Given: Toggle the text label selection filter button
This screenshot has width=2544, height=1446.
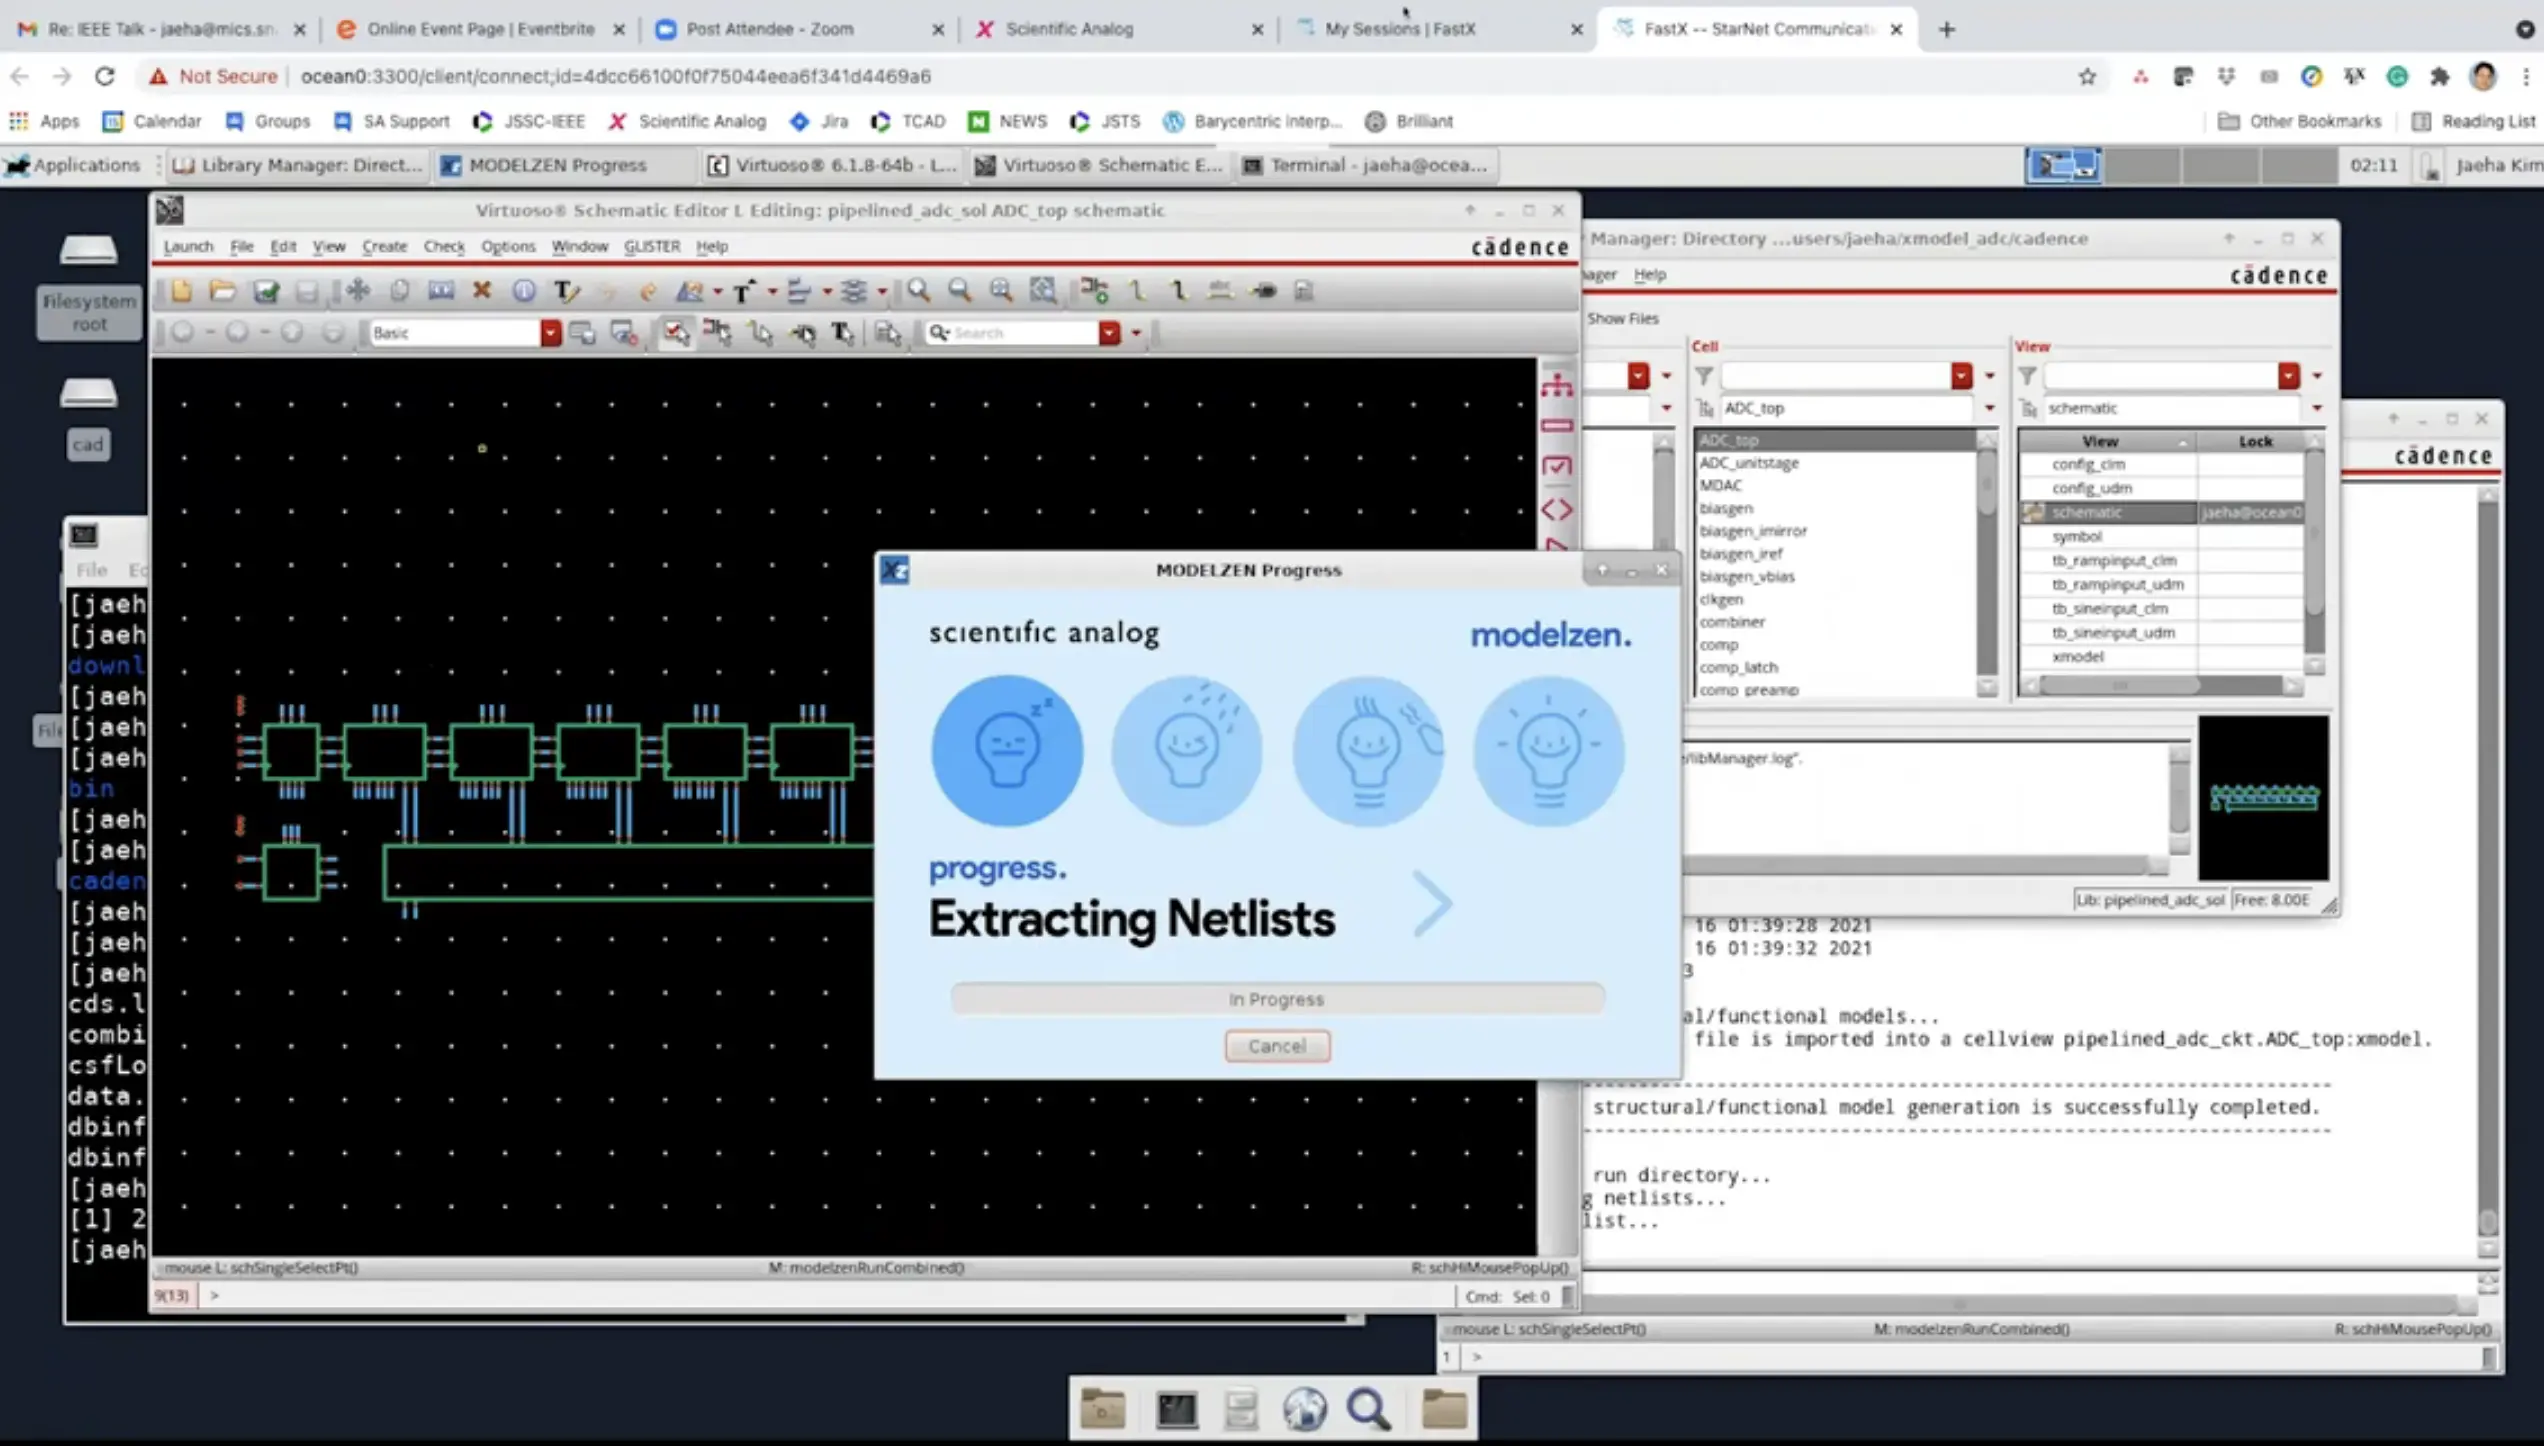Looking at the screenshot, I should click(843, 333).
